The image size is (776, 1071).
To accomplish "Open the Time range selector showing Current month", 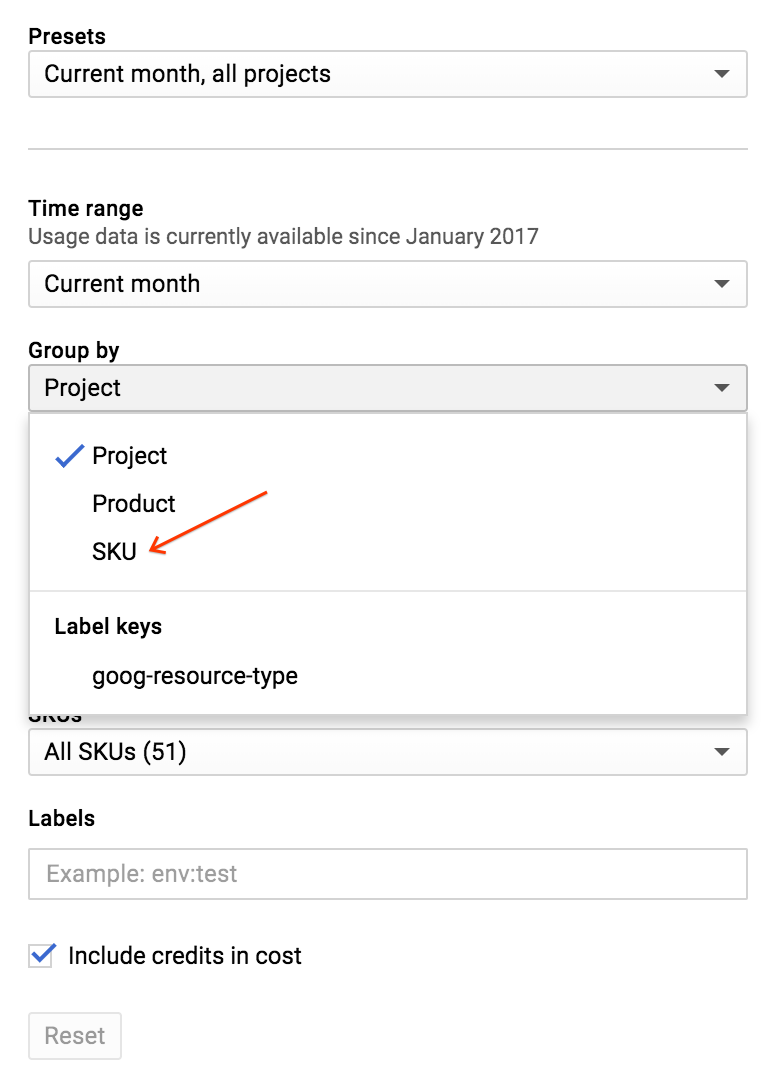I will (x=387, y=284).
